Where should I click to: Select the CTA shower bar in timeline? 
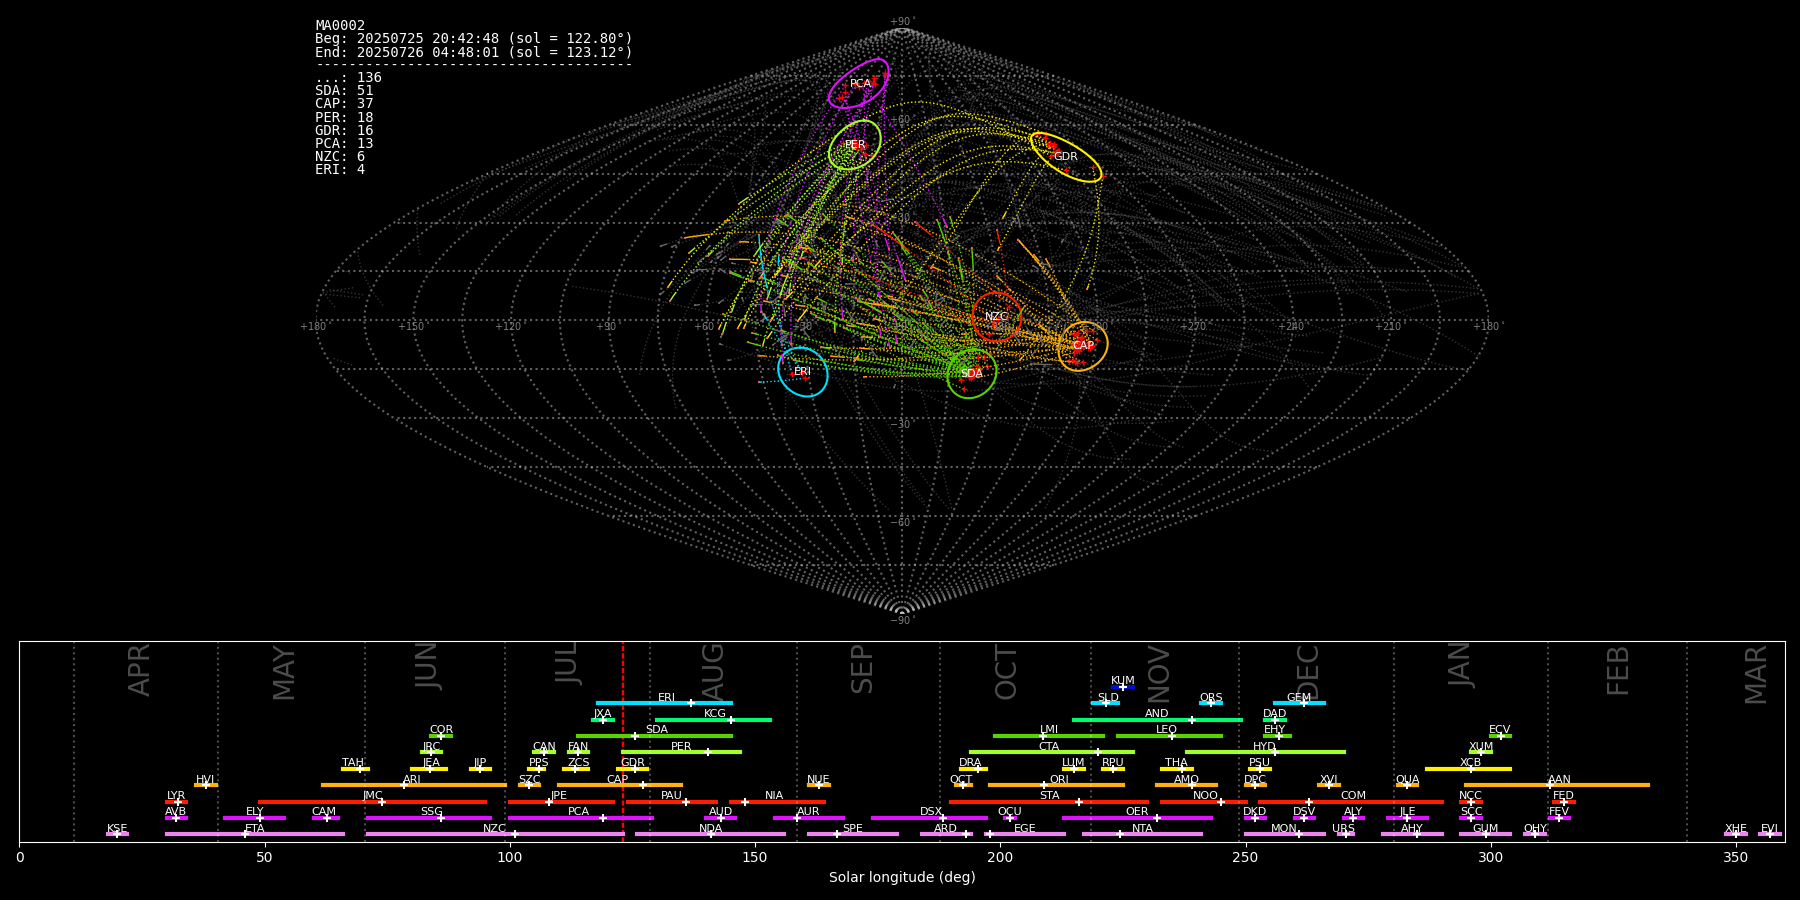coord(1052,752)
